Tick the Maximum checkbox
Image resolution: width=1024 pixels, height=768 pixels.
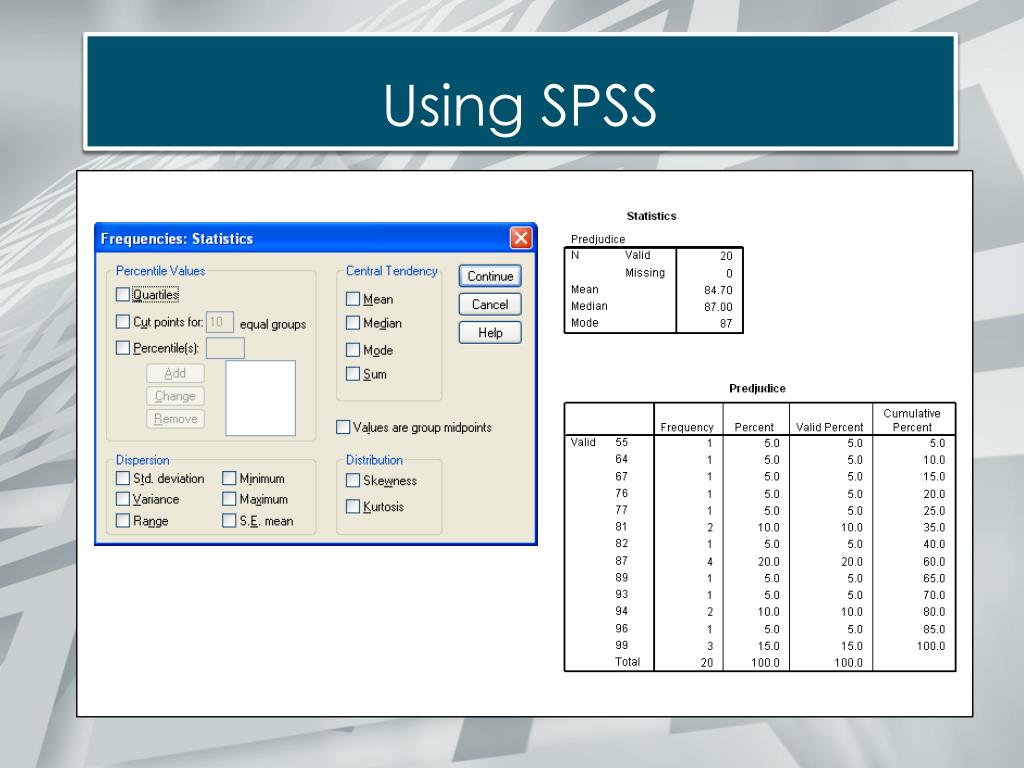pyautogui.click(x=229, y=499)
